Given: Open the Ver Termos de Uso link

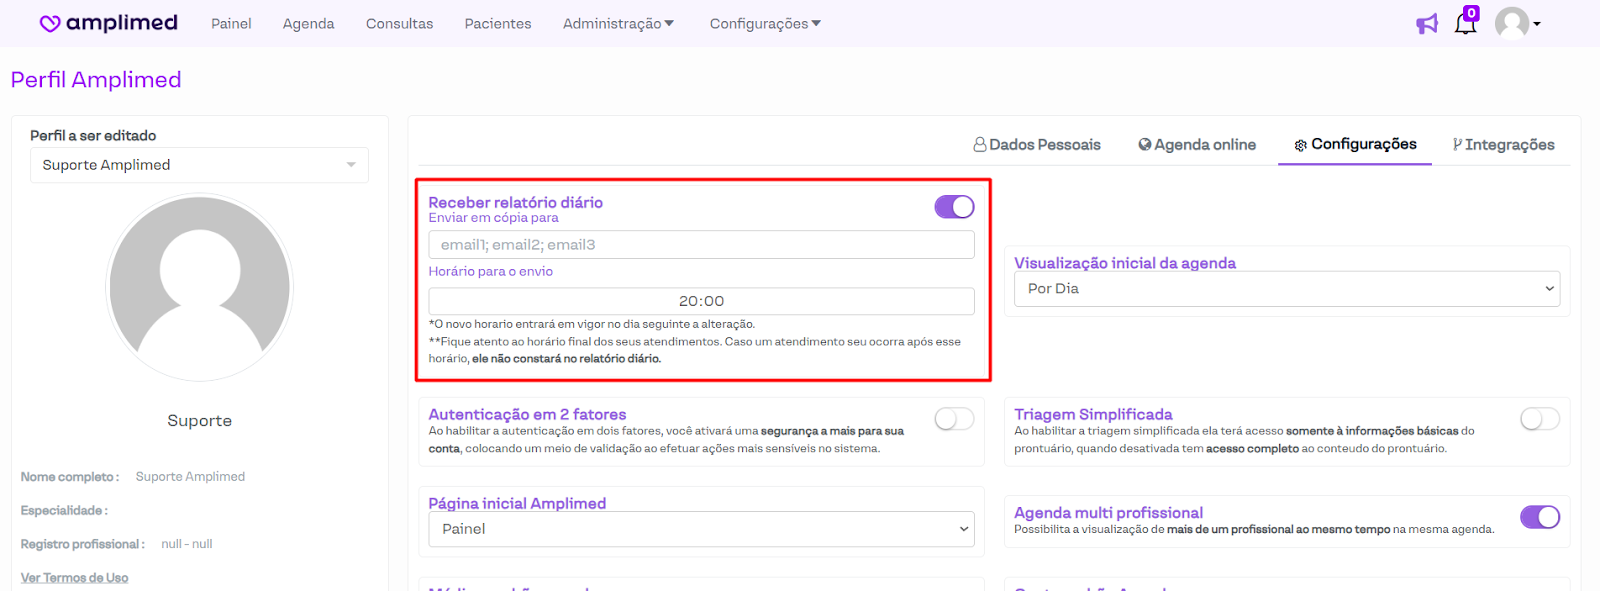Looking at the screenshot, I should [x=75, y=578].
